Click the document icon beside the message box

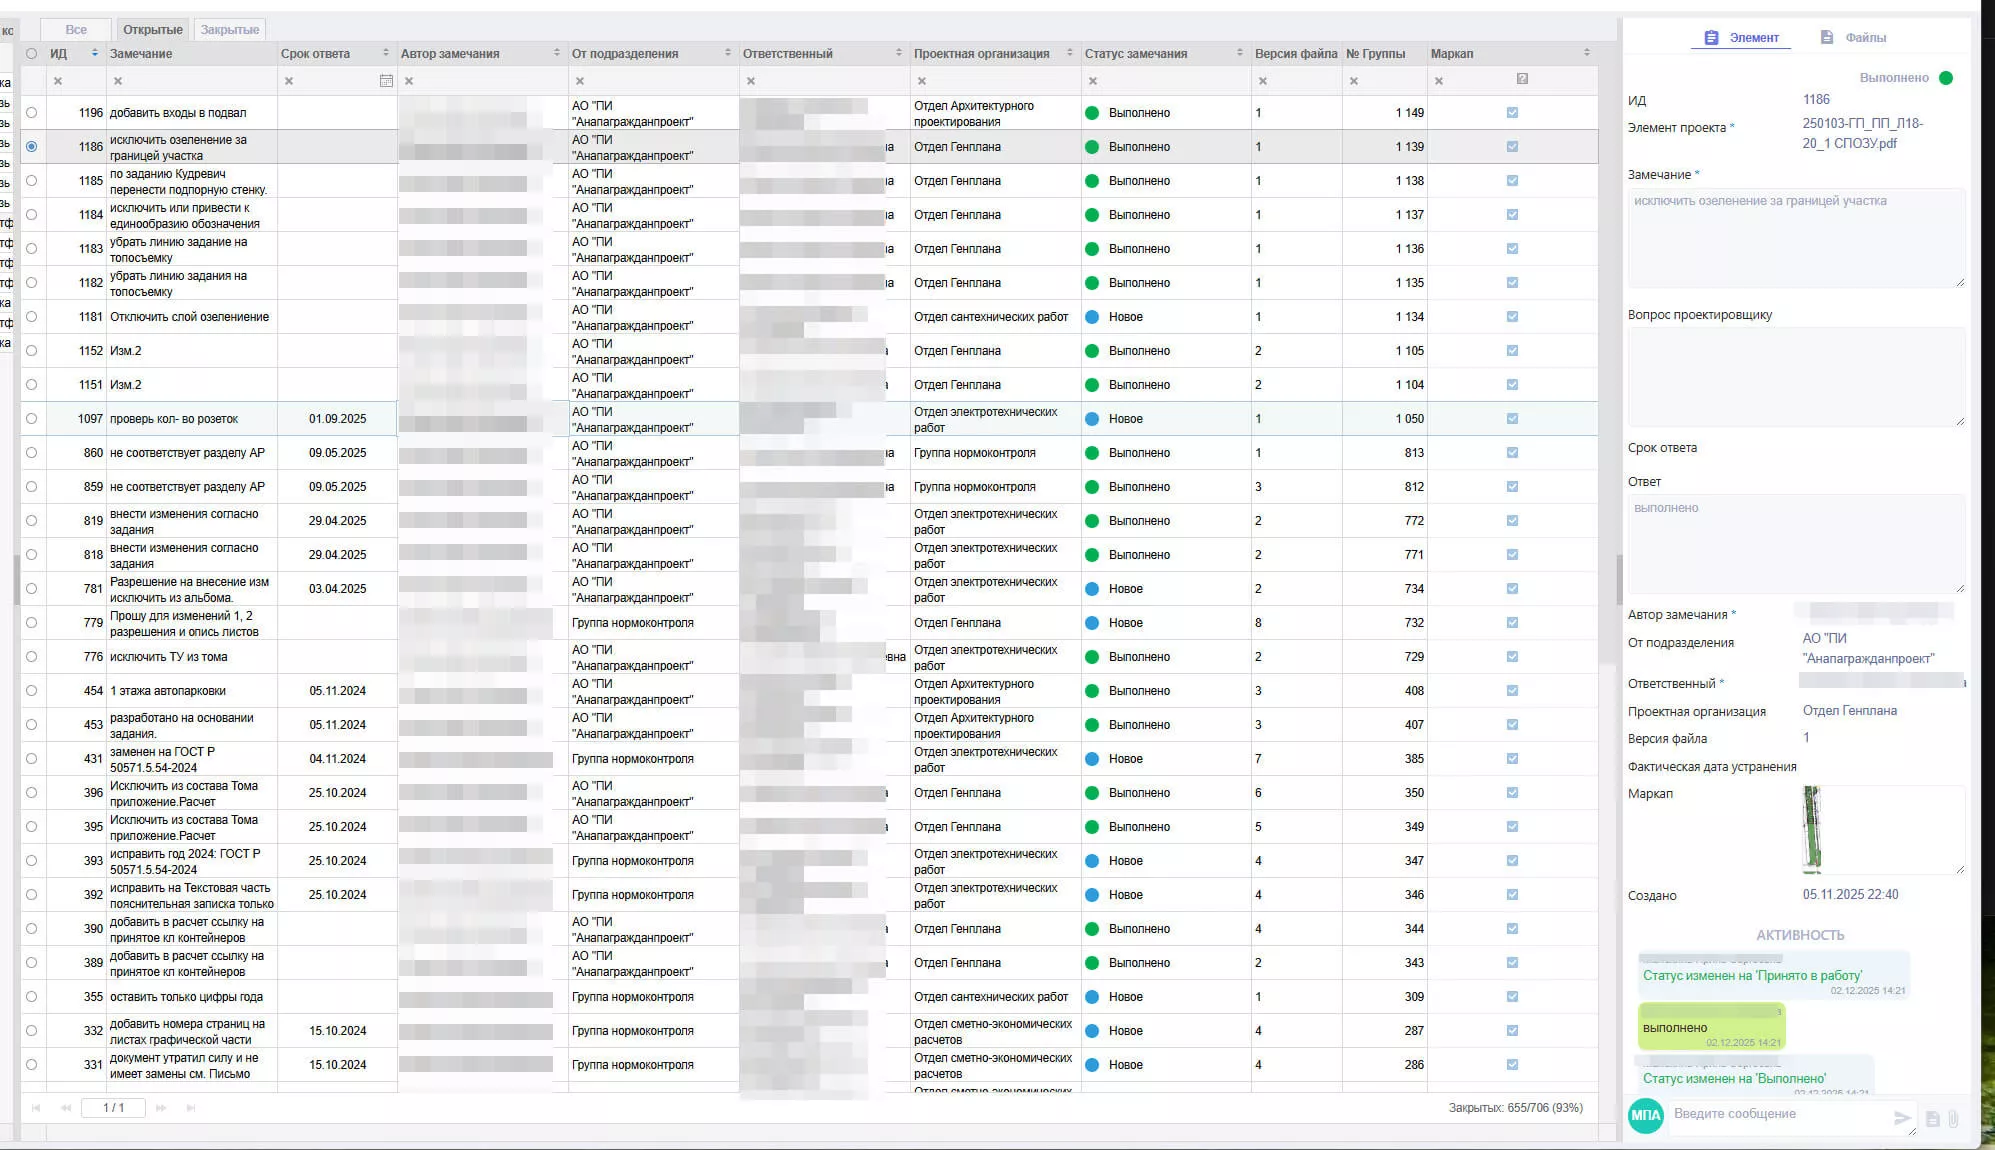click(x=1932, y=1119)
